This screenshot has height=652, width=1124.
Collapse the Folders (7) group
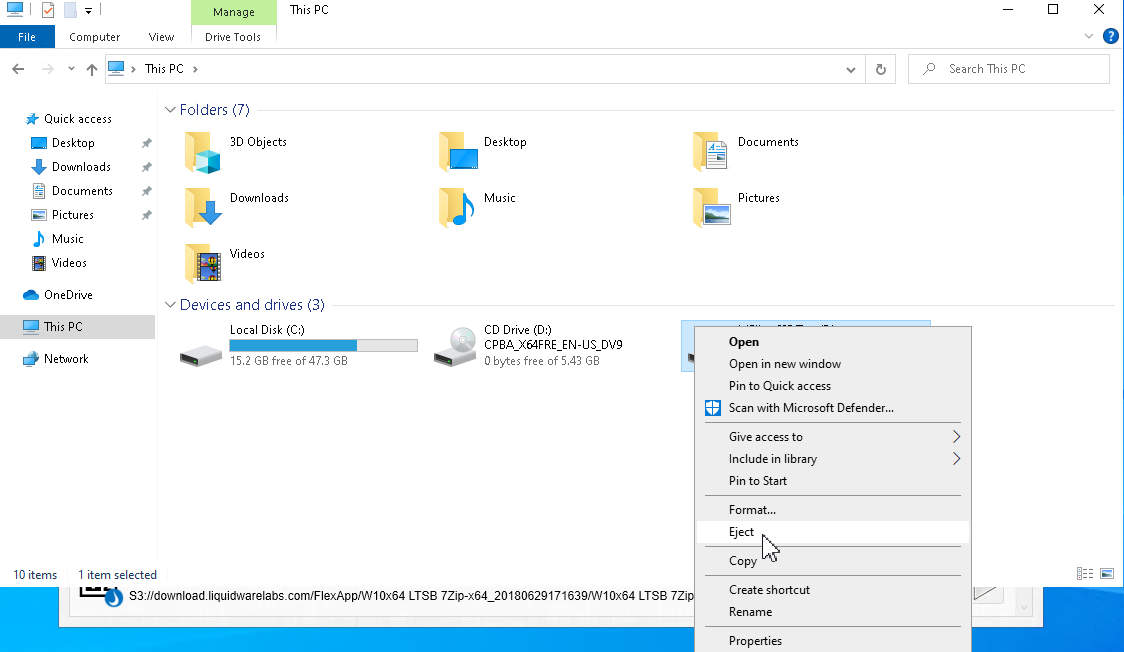(x=170, y=110)
